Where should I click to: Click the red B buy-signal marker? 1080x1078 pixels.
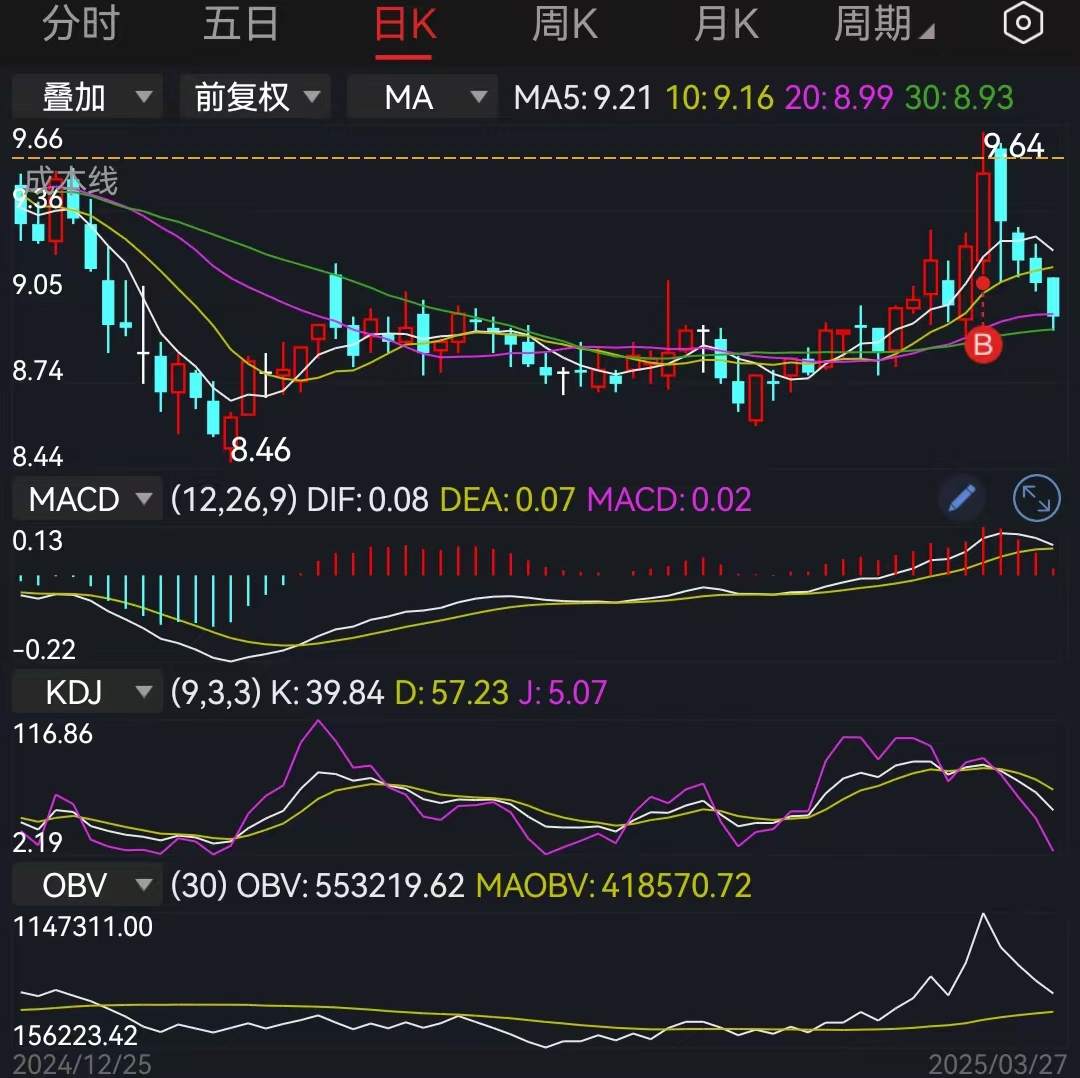click(982, 346)
